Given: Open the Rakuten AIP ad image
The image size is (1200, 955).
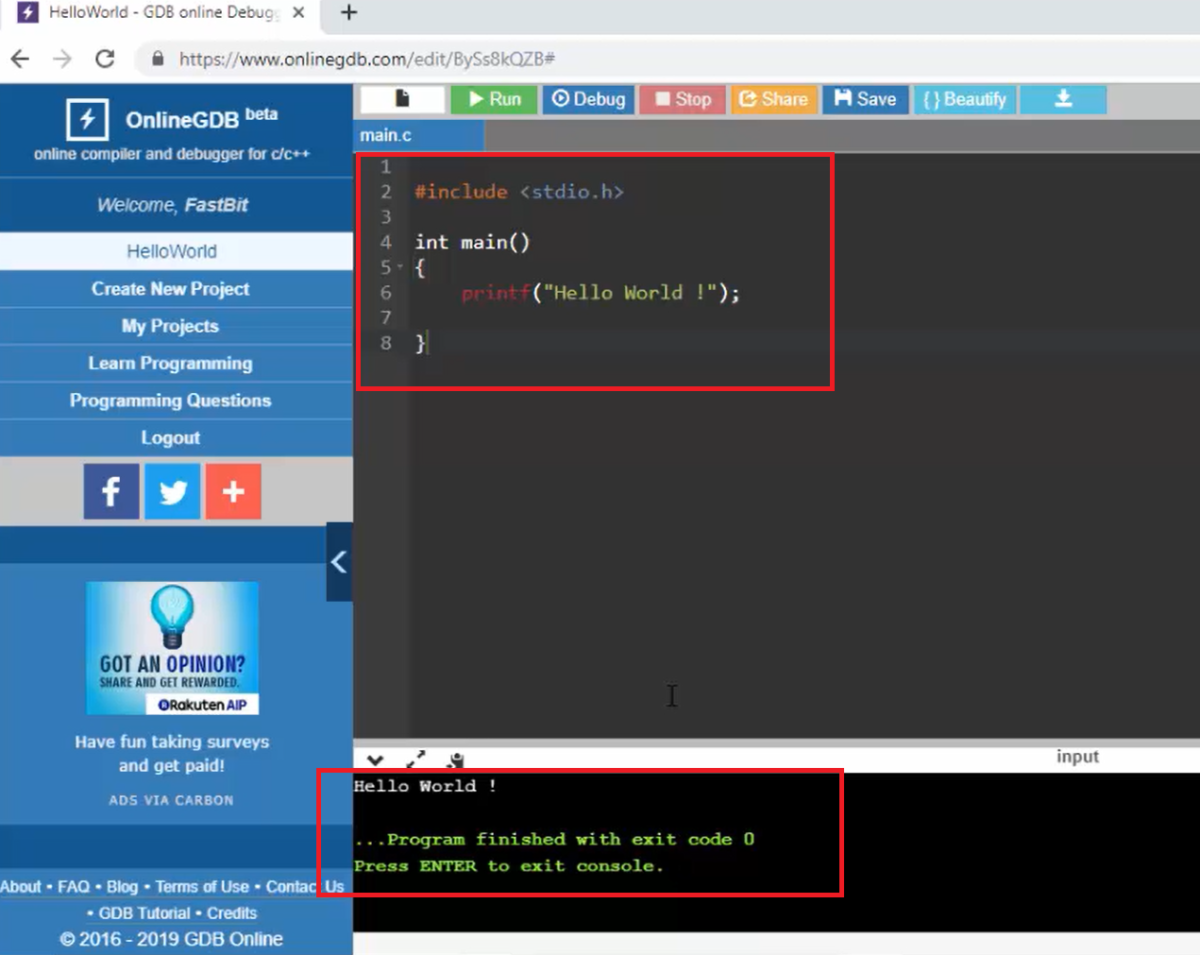Looking at the screenshot, I should pos(172,648).
